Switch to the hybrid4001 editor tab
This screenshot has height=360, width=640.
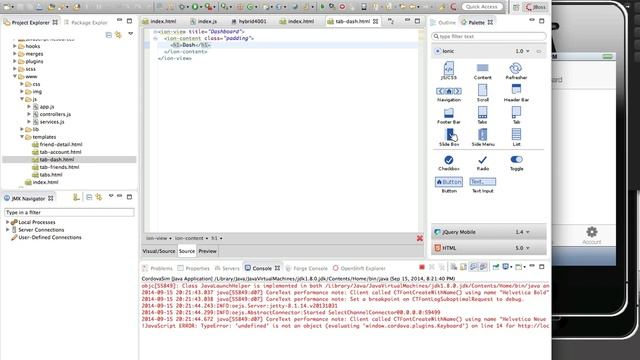tap(248, 21)
